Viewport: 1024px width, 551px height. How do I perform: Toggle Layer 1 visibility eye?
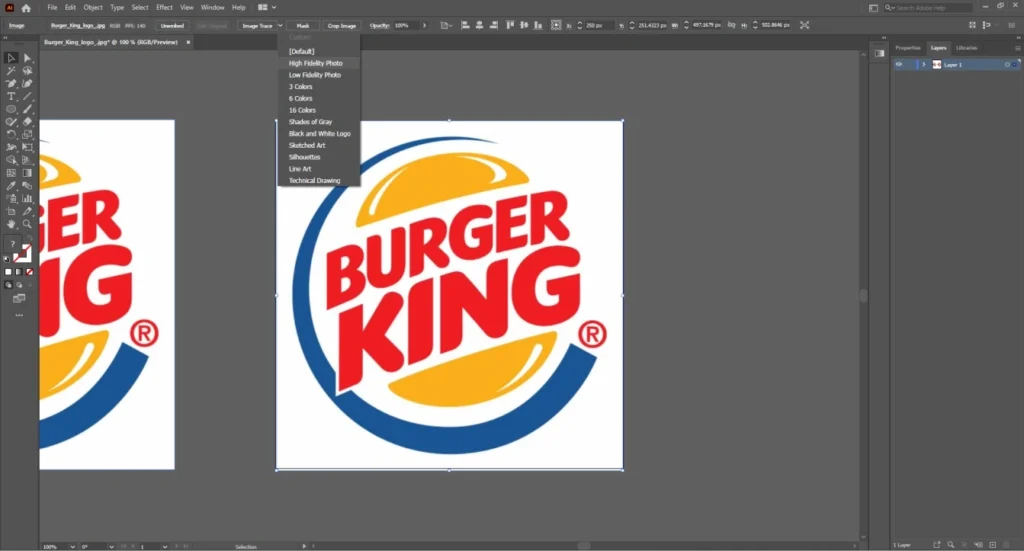[x=899, y=65]
